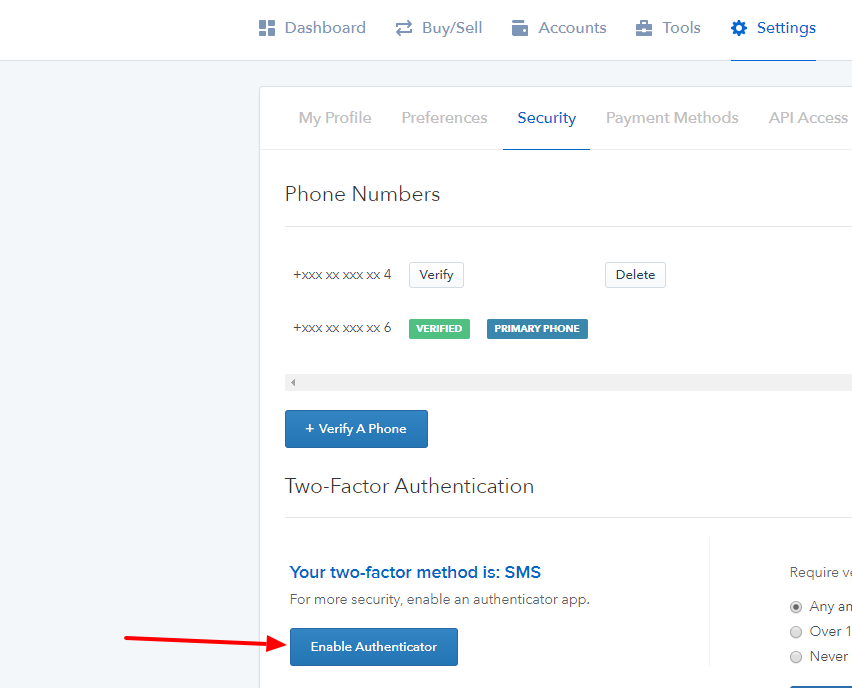Choose the Over 1 verification option
This screenshot has width=852, height=688.
point(795,631)
